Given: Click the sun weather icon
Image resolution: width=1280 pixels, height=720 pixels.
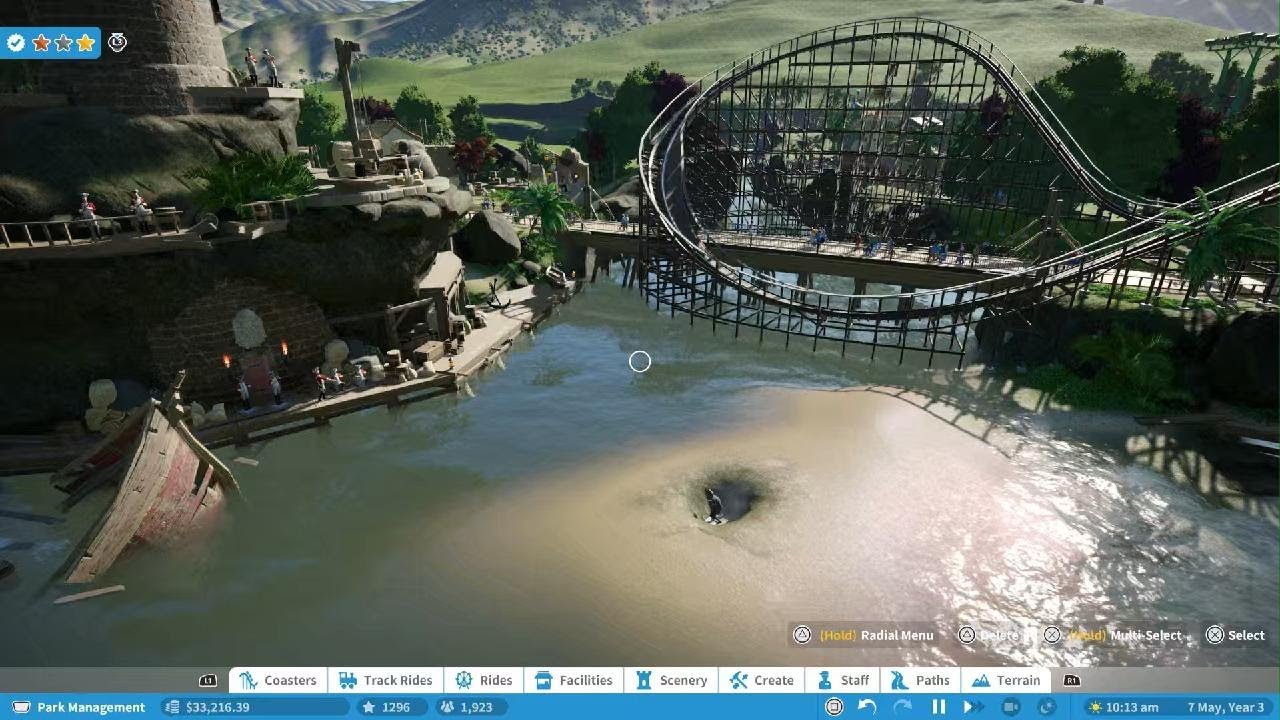Looking at the screenshot, I should click(1096, 707).
